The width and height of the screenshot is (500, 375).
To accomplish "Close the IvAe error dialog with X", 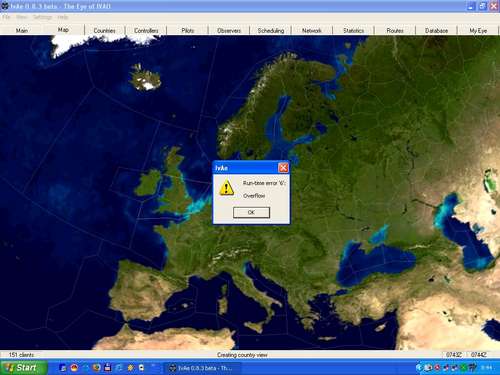I will [x=283, y=168].
